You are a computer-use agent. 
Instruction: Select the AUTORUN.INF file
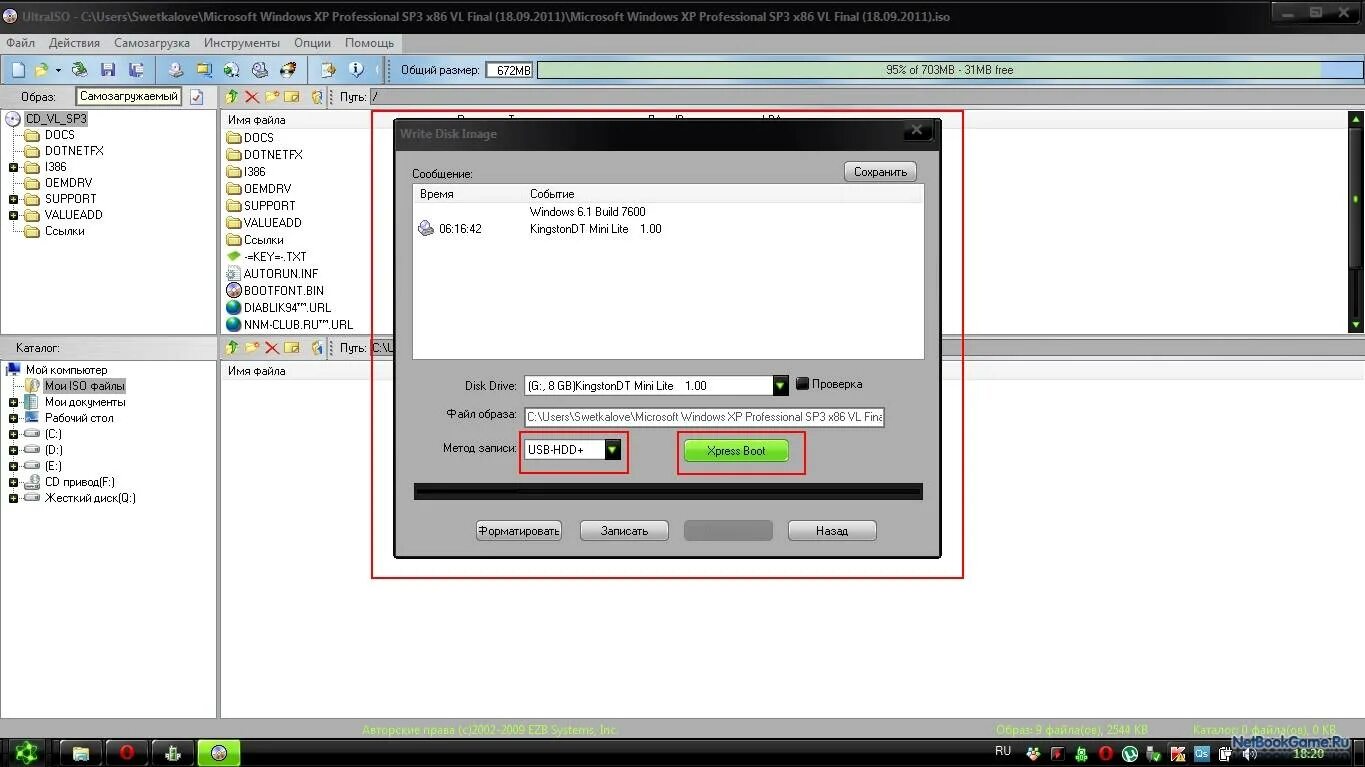click(x=281, y=273)
